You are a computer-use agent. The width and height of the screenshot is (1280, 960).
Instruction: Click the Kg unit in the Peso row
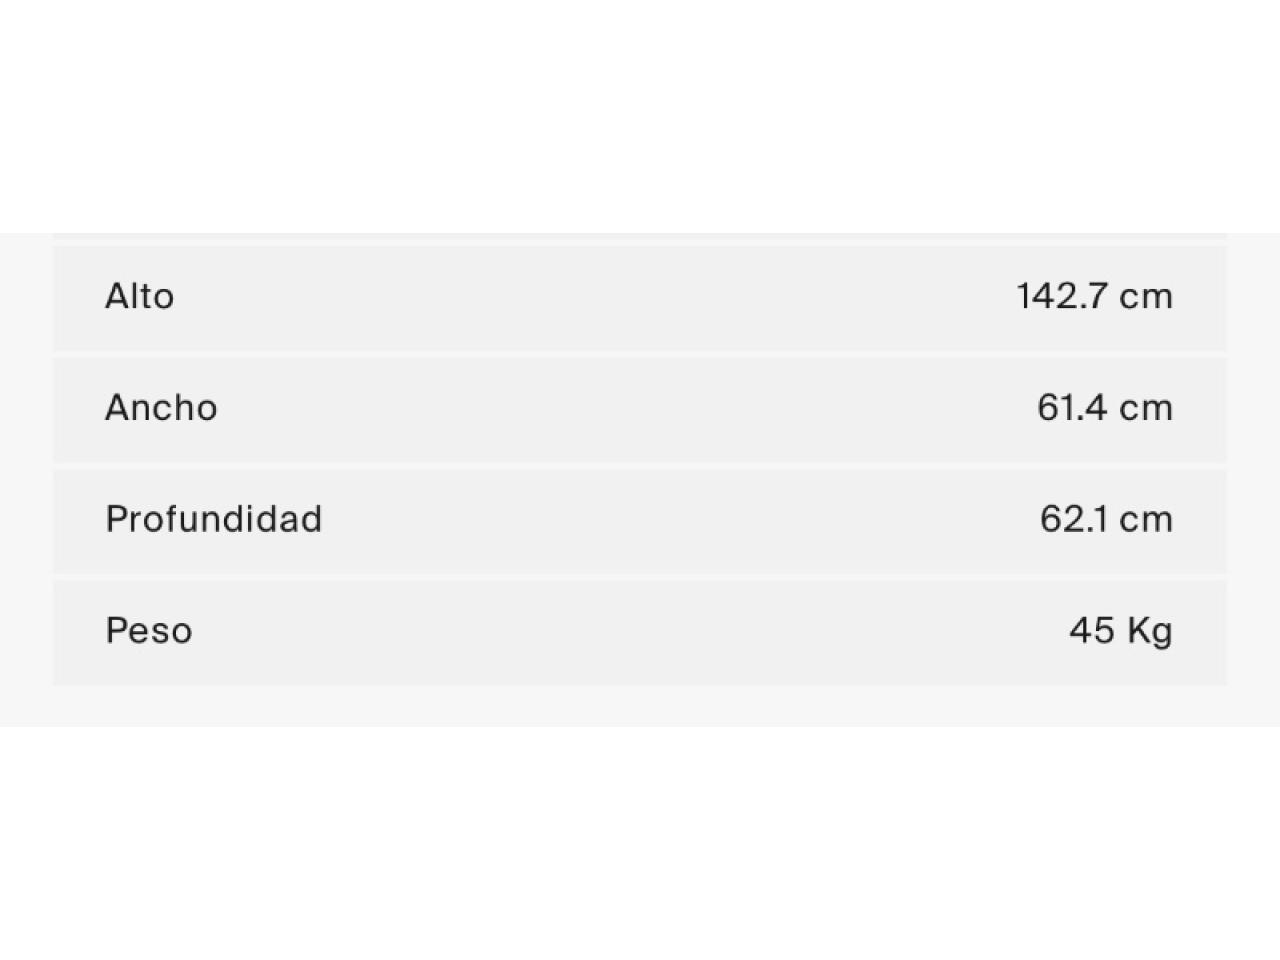point(1150,632)
